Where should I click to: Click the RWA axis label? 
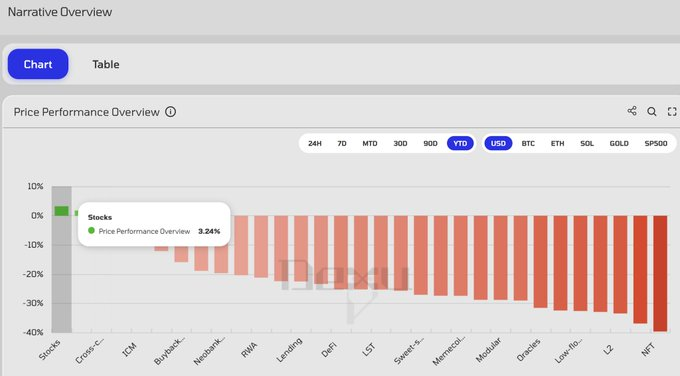(249, 350)
